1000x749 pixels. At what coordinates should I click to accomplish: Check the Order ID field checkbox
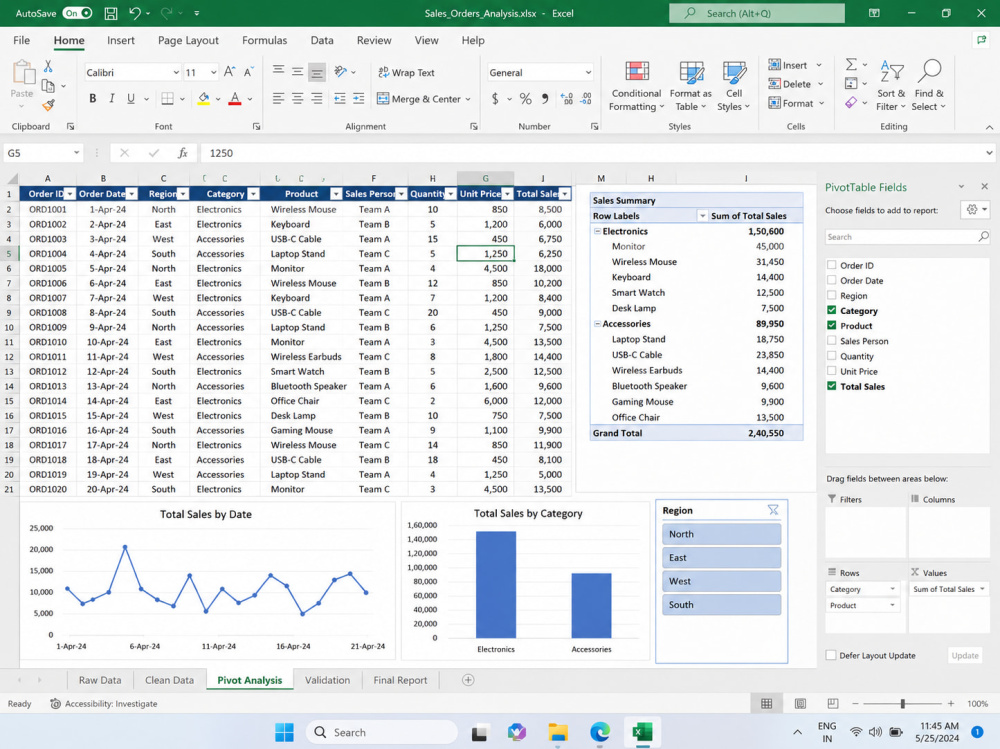click(832, 265)
